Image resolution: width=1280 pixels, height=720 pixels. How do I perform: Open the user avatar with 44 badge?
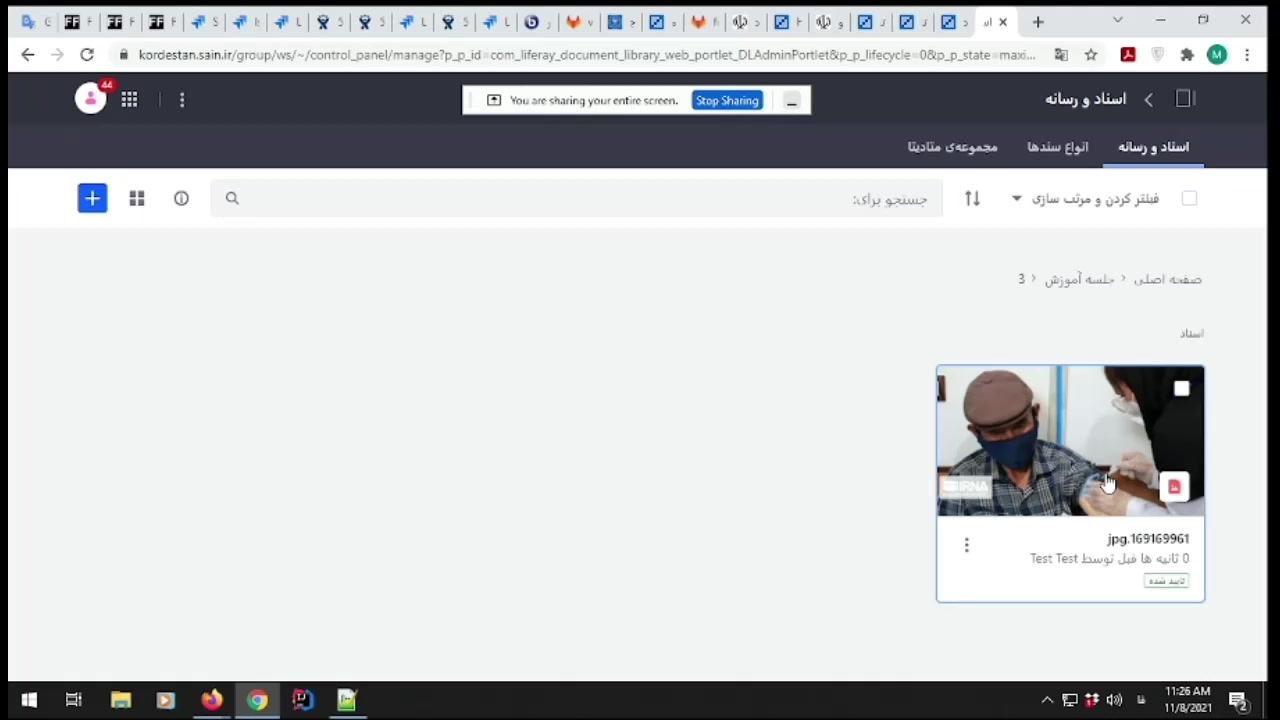91,98
